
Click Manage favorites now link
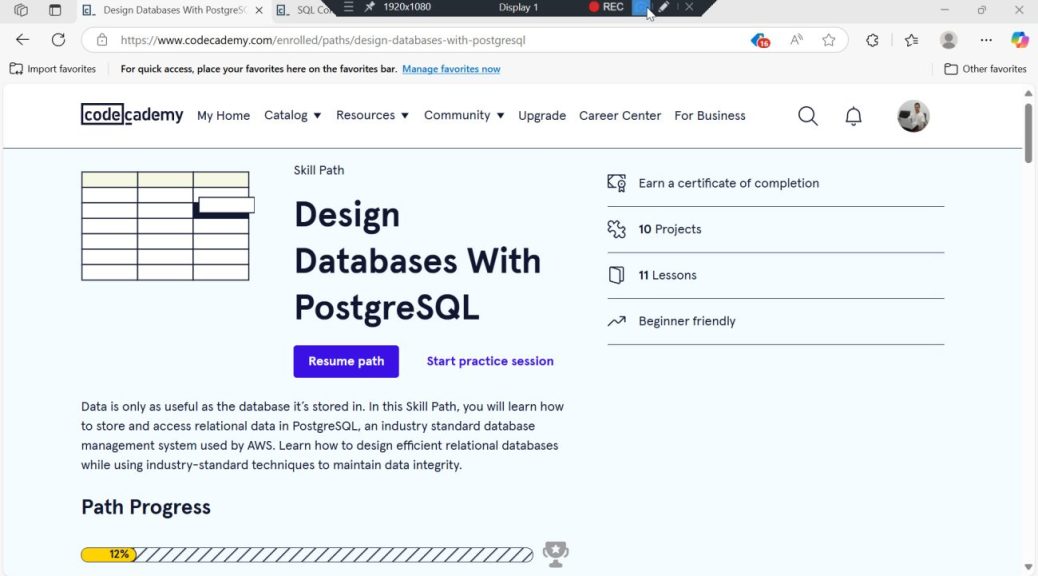click(x=451, y=69)
